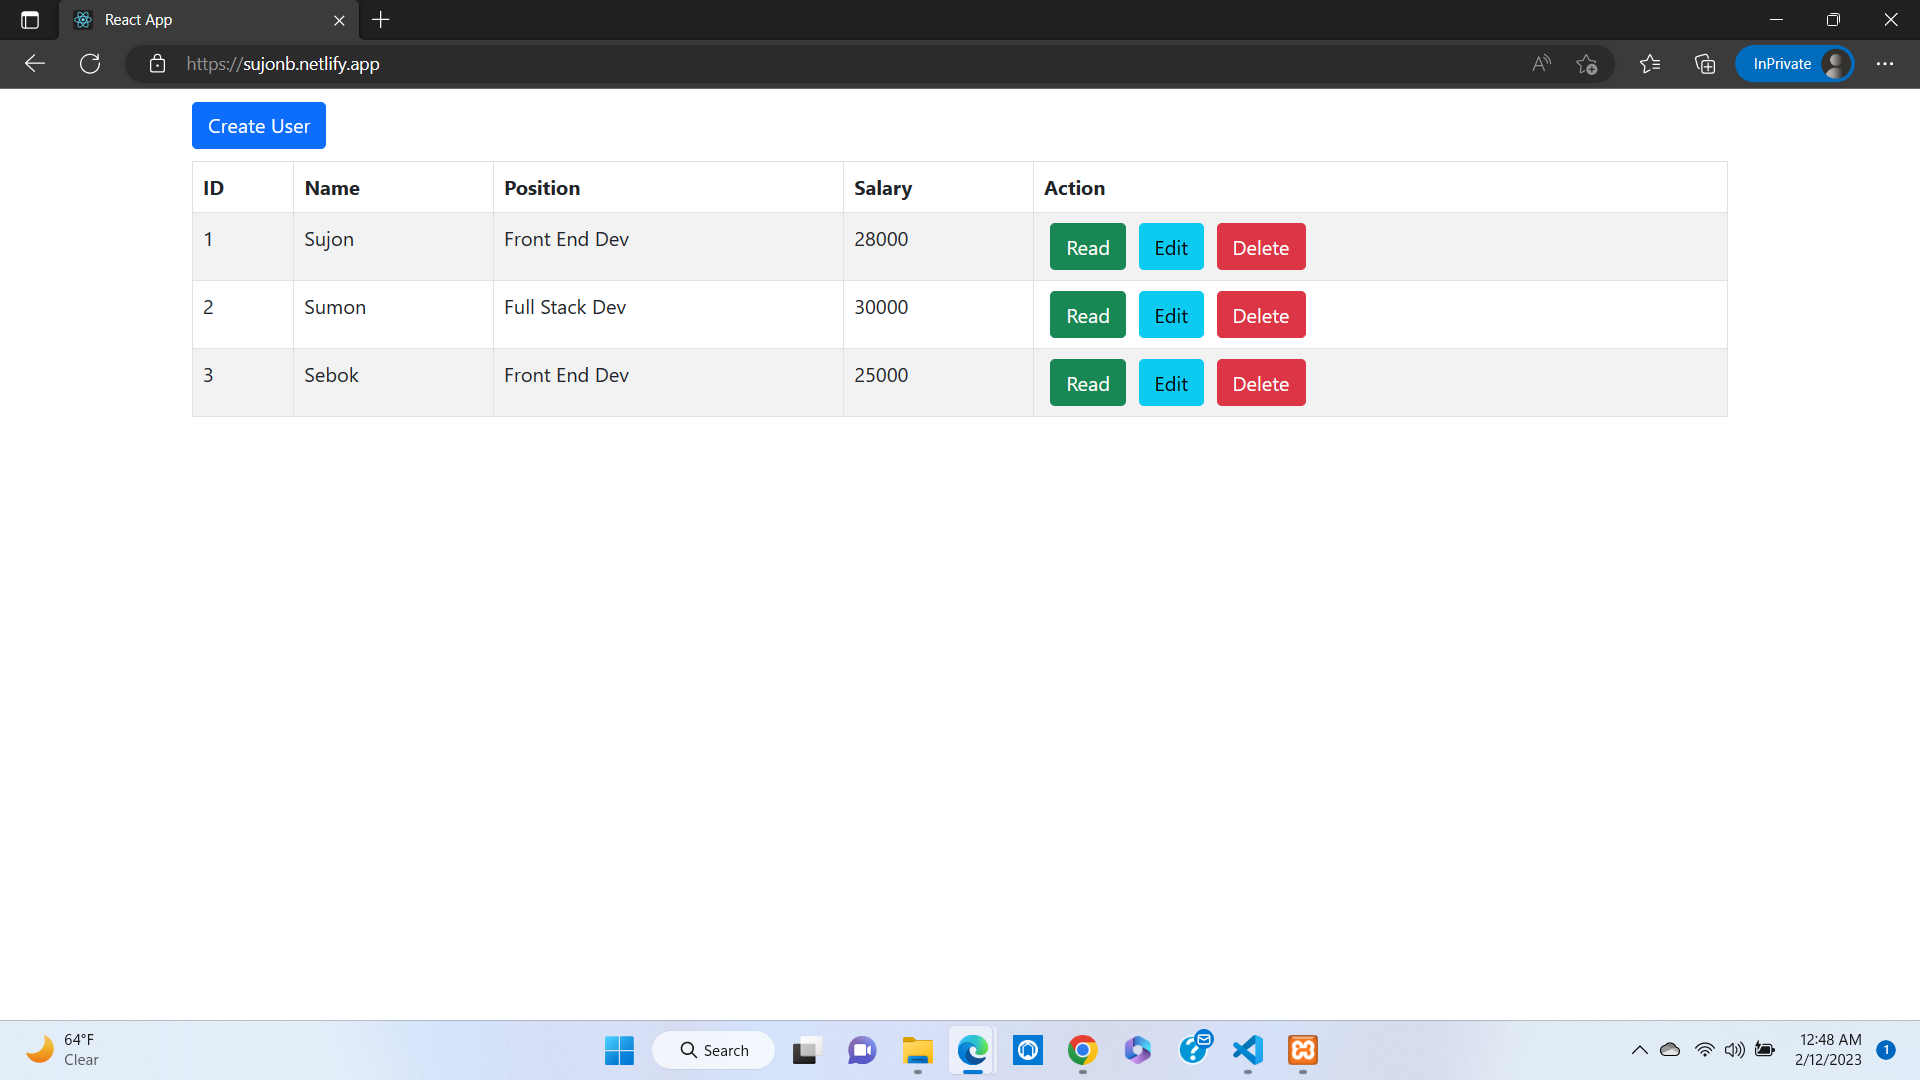Screen dimensions: 1920x1080
Task: Open the Collections flyout in Edge
Action: (1704, 63)
